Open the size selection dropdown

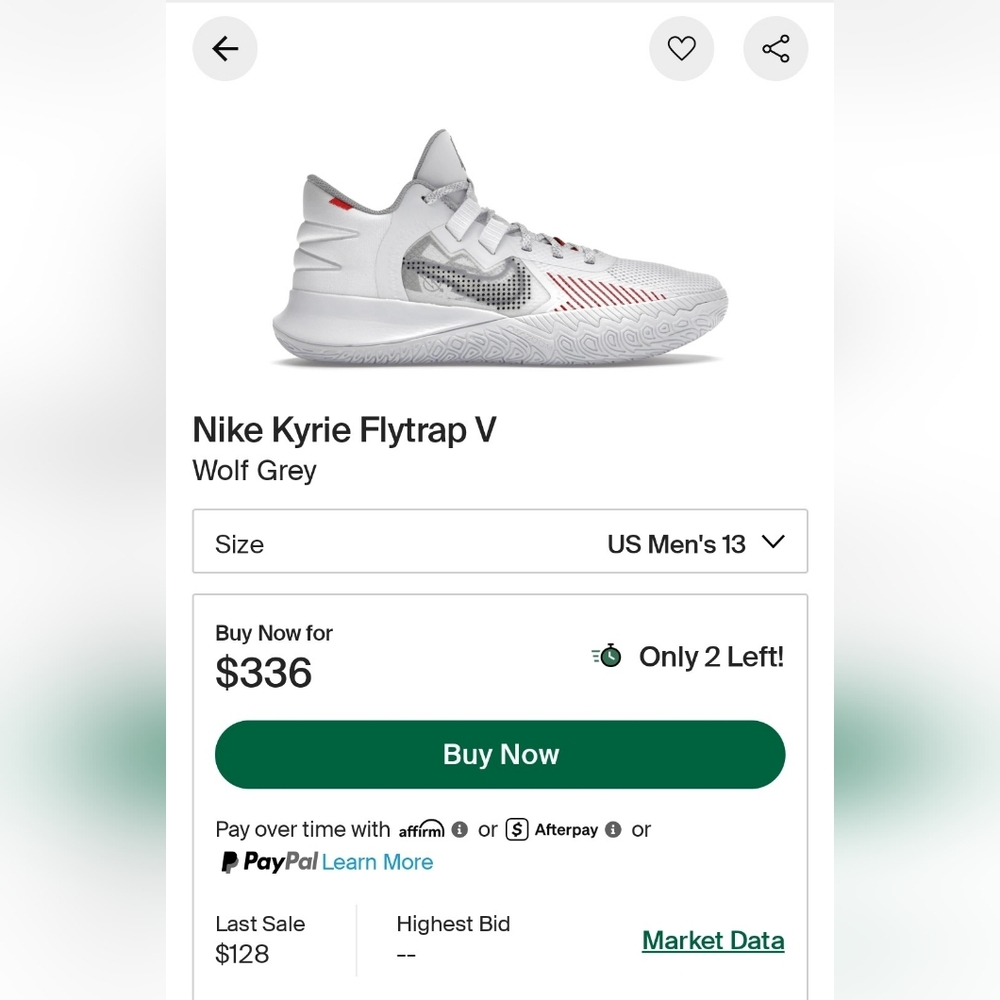tap(500, 543)
